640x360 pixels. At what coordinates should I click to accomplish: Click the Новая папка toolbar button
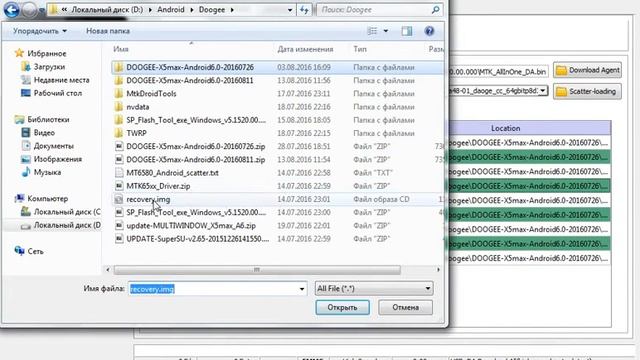point(108,31)
